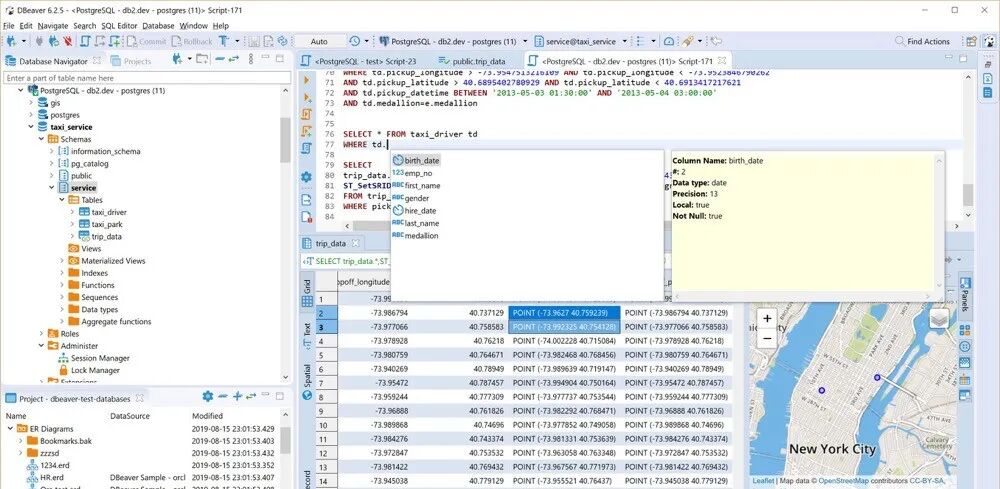Open the Leaflet link on the map
The height and width of the screenshot is (489, 1000).
click(x=763, y=481)
